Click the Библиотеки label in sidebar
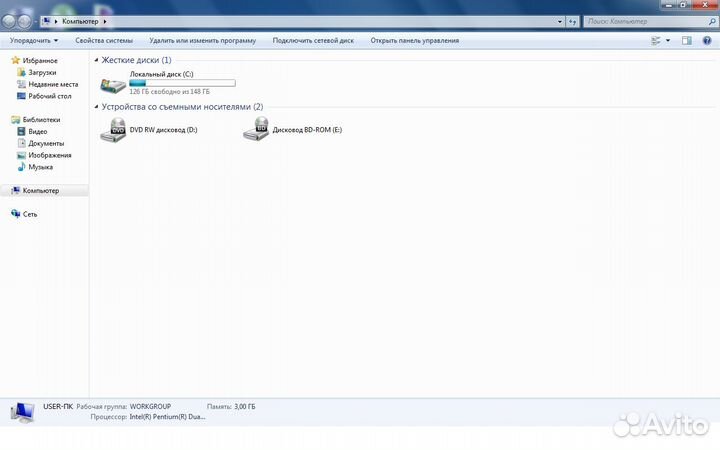This screenshot has height=450, width=720. pyautogui.click(x=41, y=119)
